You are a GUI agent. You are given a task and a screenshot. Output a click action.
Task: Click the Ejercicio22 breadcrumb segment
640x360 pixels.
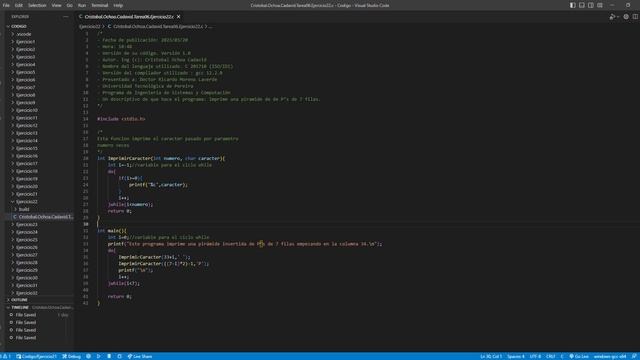pos(89,27)
